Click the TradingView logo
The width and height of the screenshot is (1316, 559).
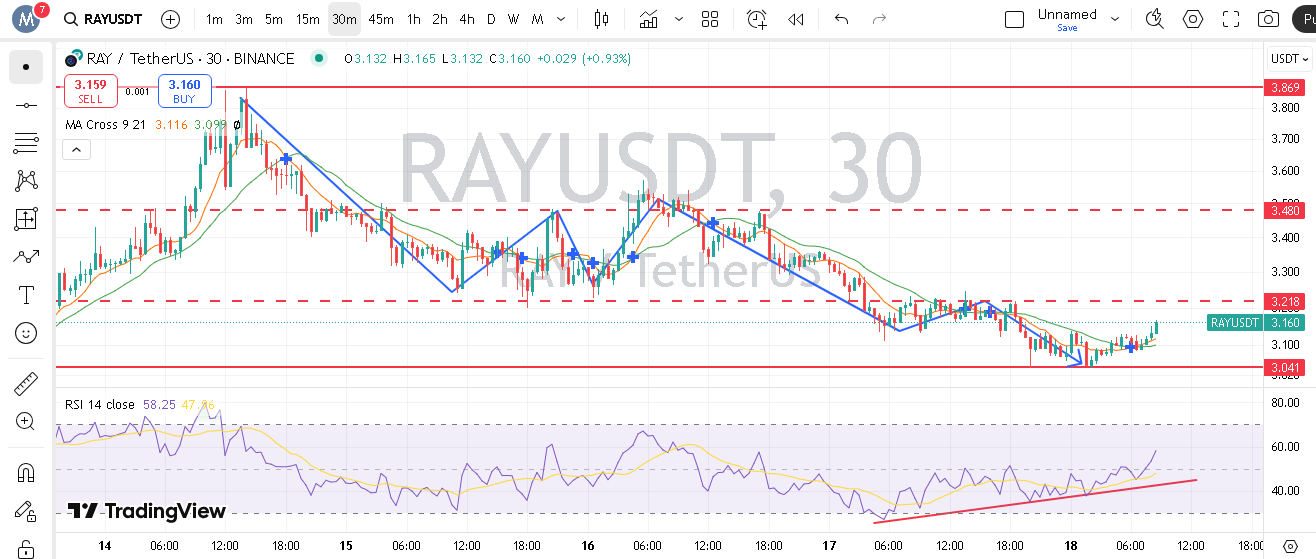tap(146, 511)
